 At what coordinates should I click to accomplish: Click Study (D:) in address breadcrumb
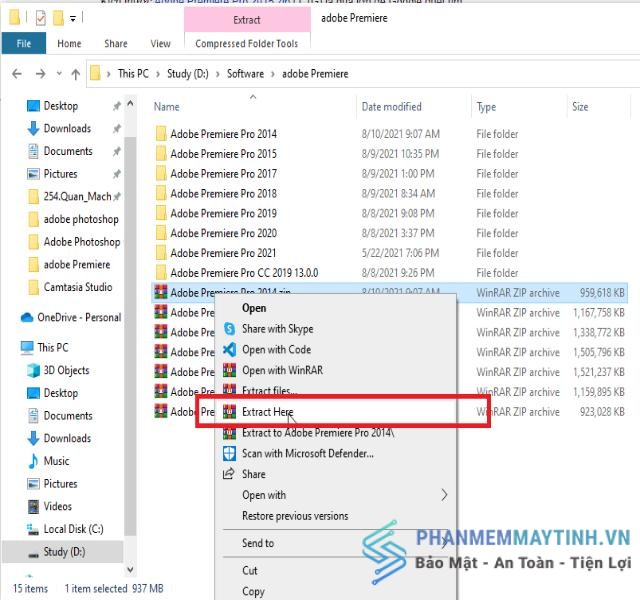click(187, 74)
